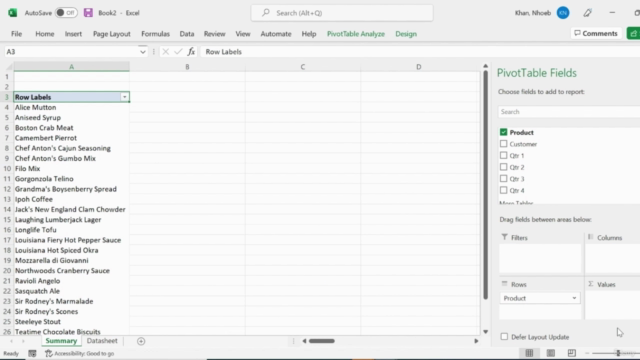The image size is (640, 360).
Task: Click the Name Box showing A3
Action: (x=71, y=52)
